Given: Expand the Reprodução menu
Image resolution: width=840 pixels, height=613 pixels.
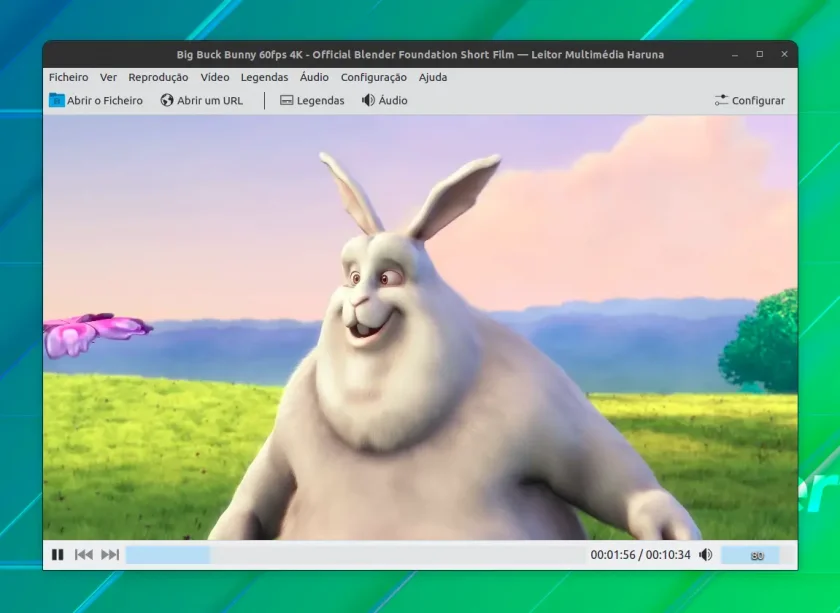Looking at the screenshot, I should pos(158,77).
